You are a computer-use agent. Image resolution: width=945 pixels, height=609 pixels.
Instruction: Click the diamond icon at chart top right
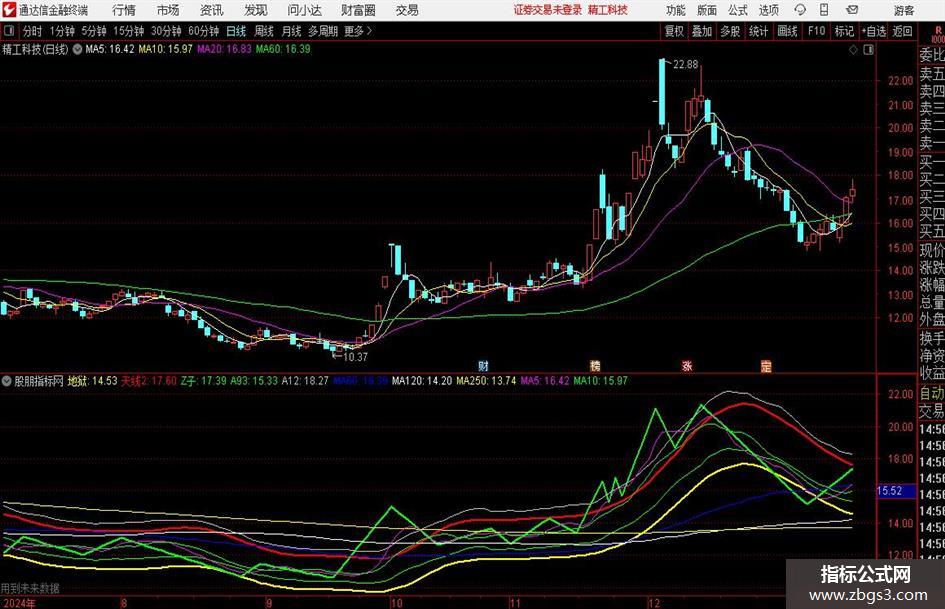(x=853, y=49)
